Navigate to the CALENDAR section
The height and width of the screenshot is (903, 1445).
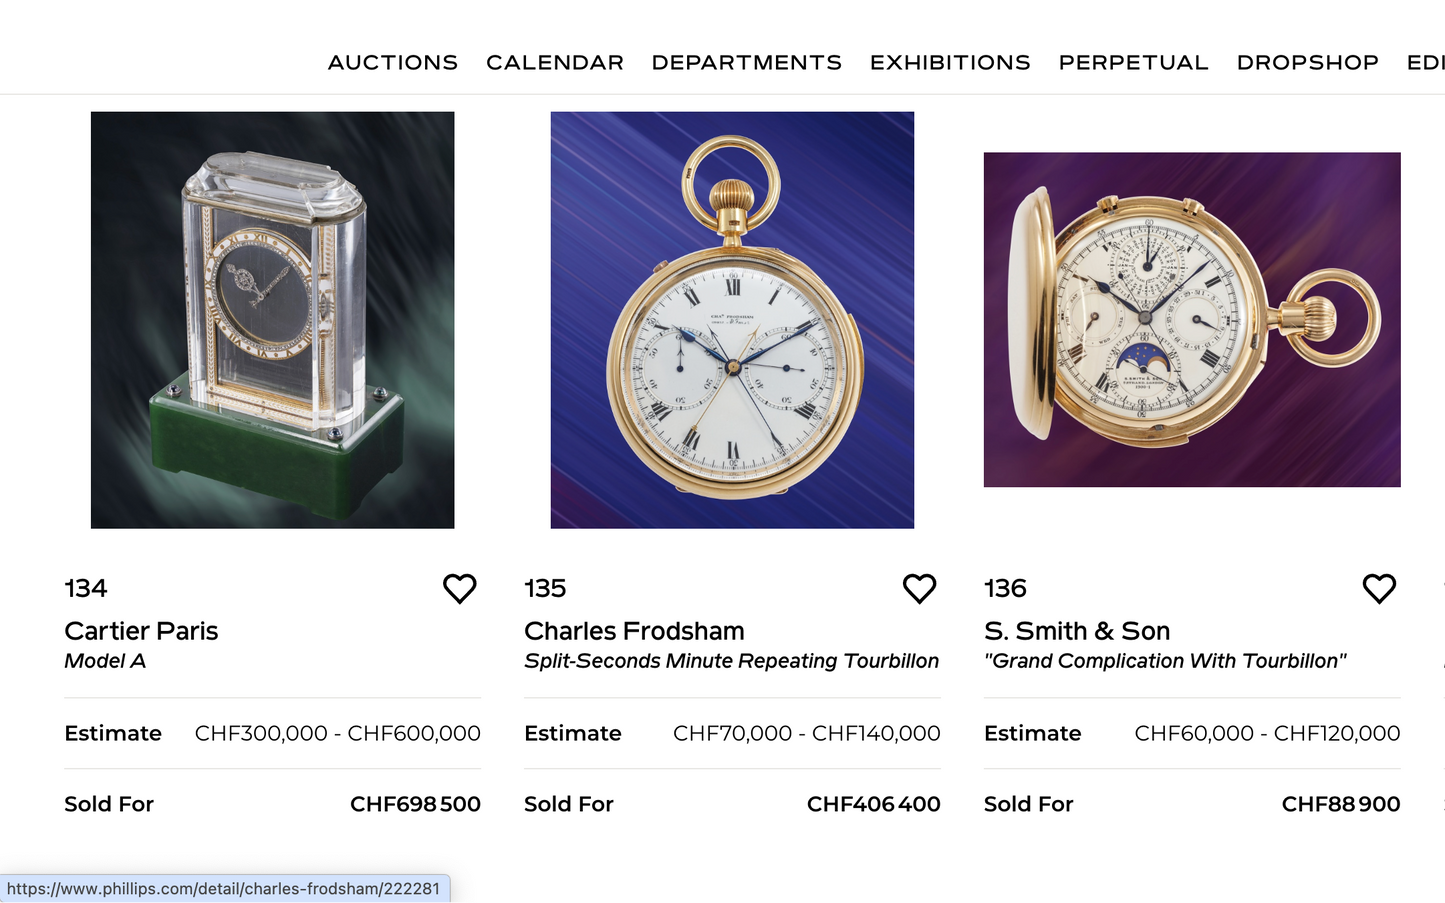(554, 62)
